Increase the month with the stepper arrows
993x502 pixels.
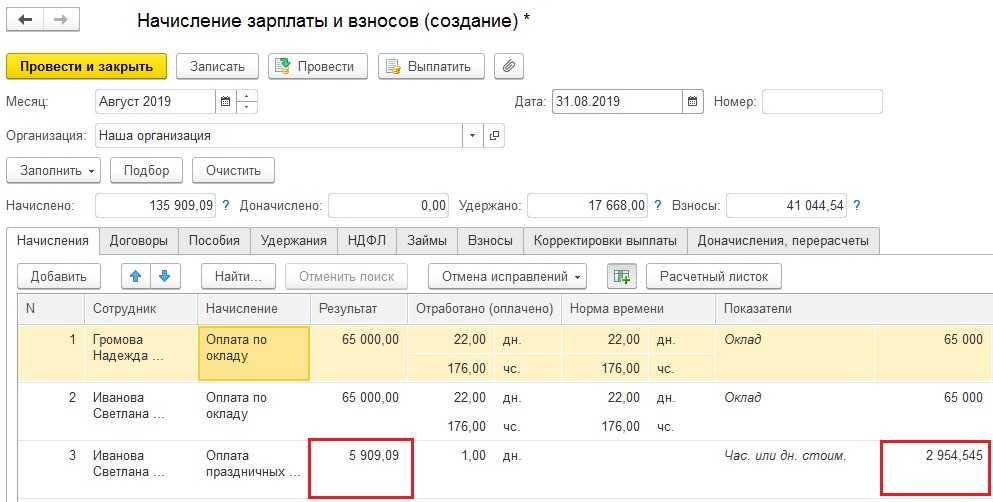click(247, 96)
